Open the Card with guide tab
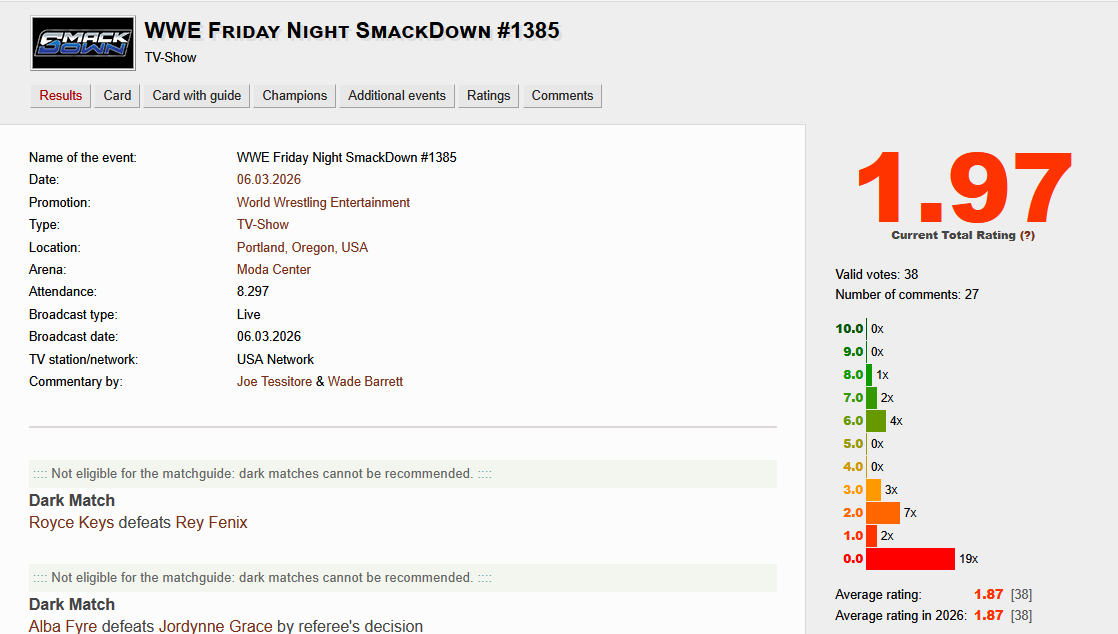This screenshot has height=634, width=1118. click(197, 96)
